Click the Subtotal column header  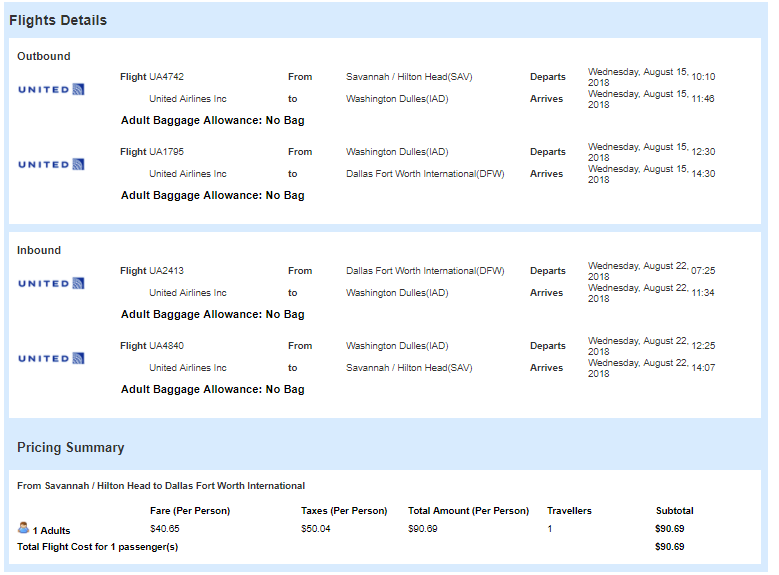click(x=675, y=511)
